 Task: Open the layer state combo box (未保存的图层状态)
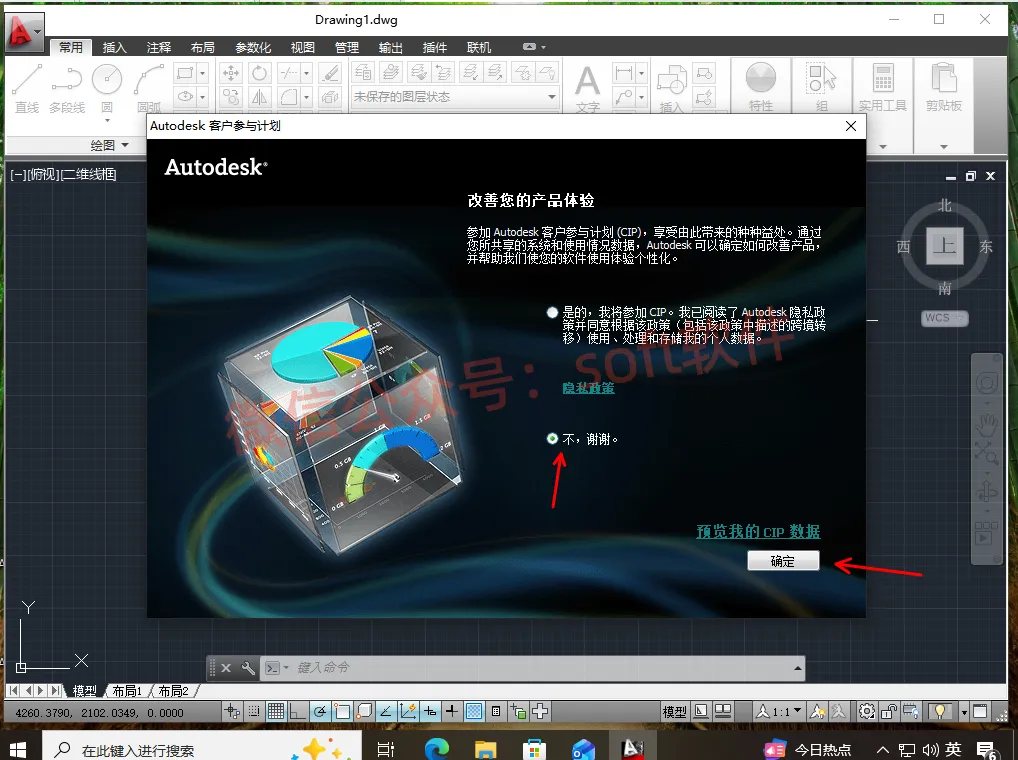454,97
